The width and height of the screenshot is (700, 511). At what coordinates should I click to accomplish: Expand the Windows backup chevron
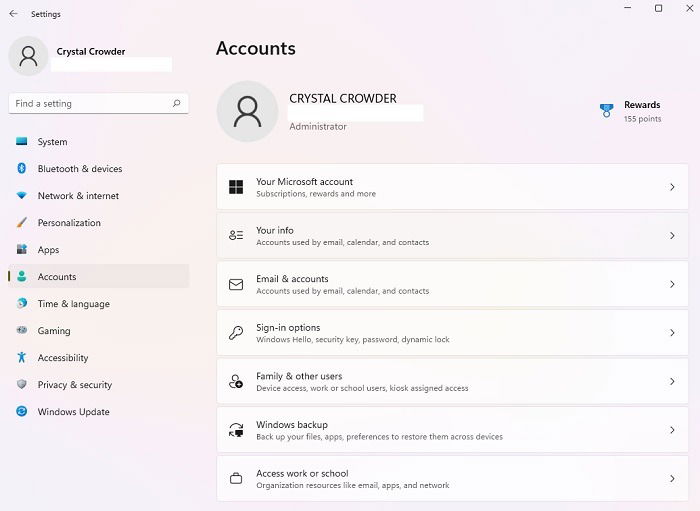672,430
